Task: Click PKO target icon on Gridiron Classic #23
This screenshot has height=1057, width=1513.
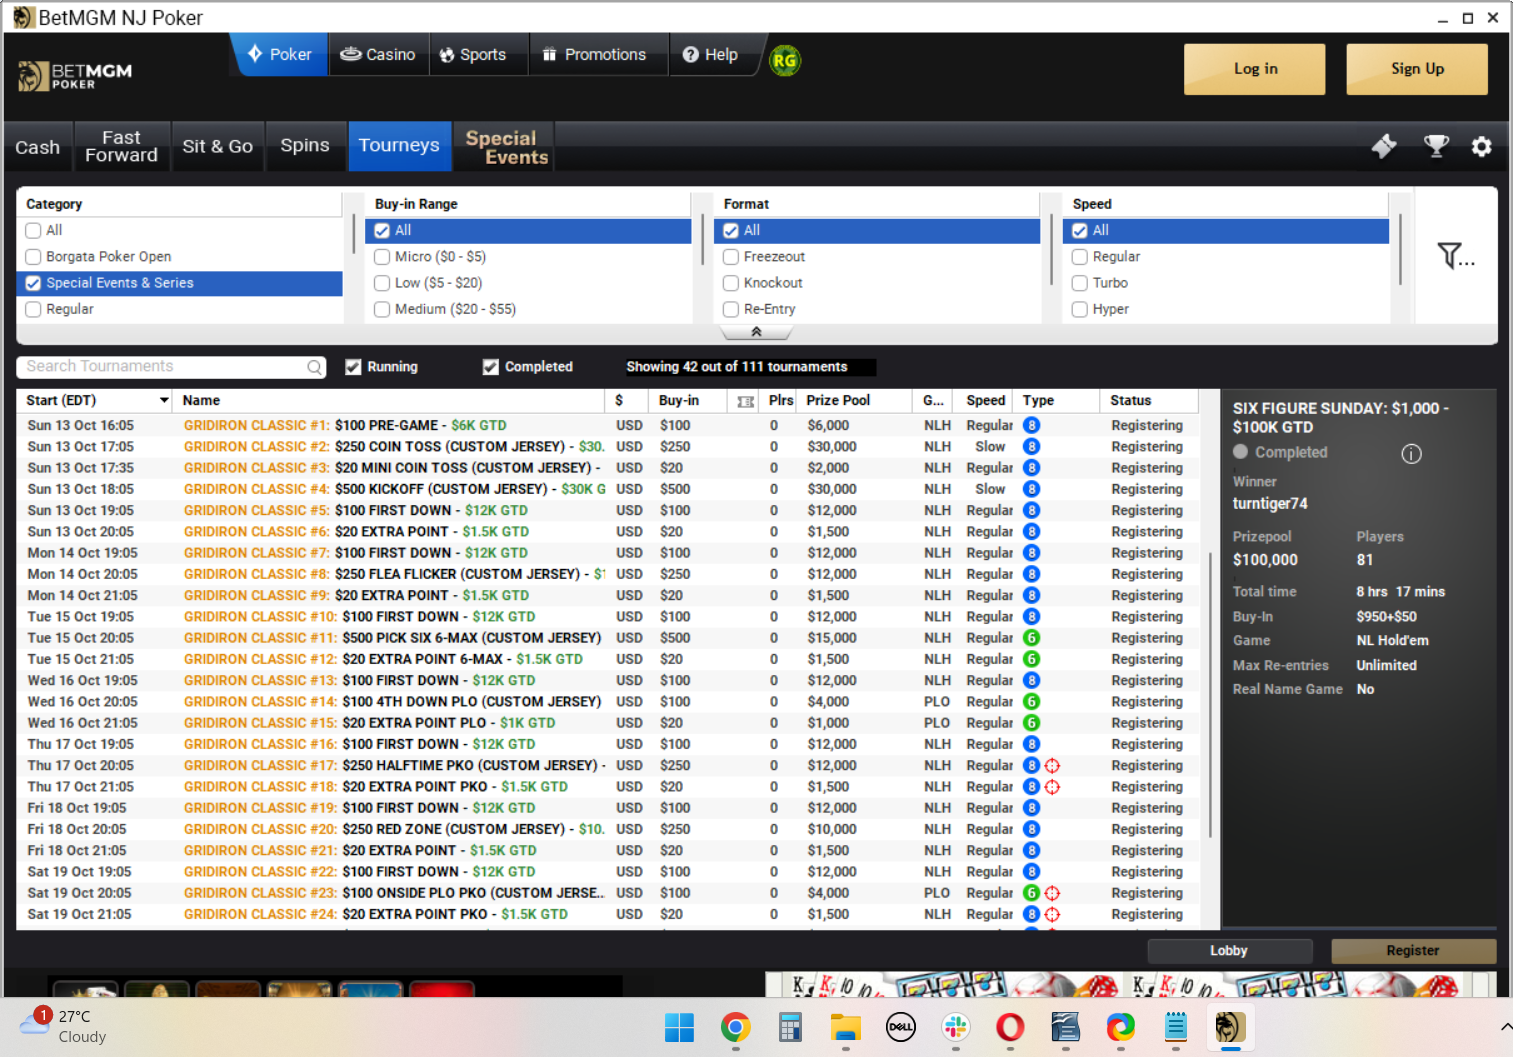Action: pos(1052,893)
